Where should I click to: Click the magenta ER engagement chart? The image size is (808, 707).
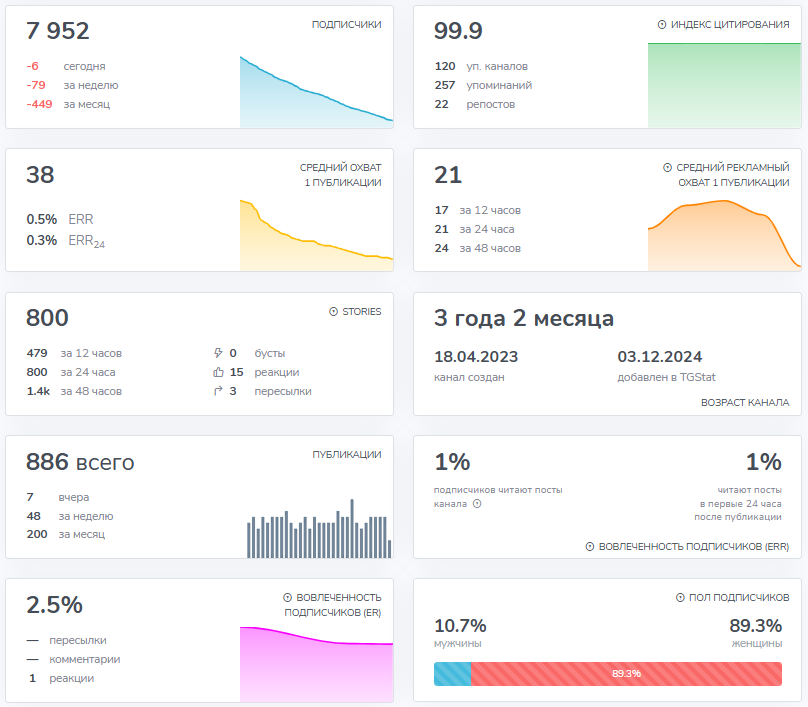(316, 664)
